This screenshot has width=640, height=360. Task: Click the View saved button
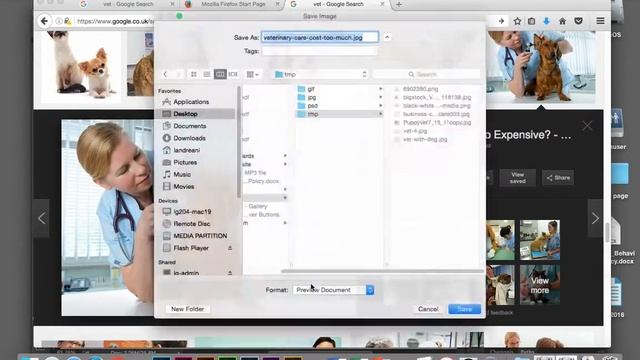click(518, 178)
